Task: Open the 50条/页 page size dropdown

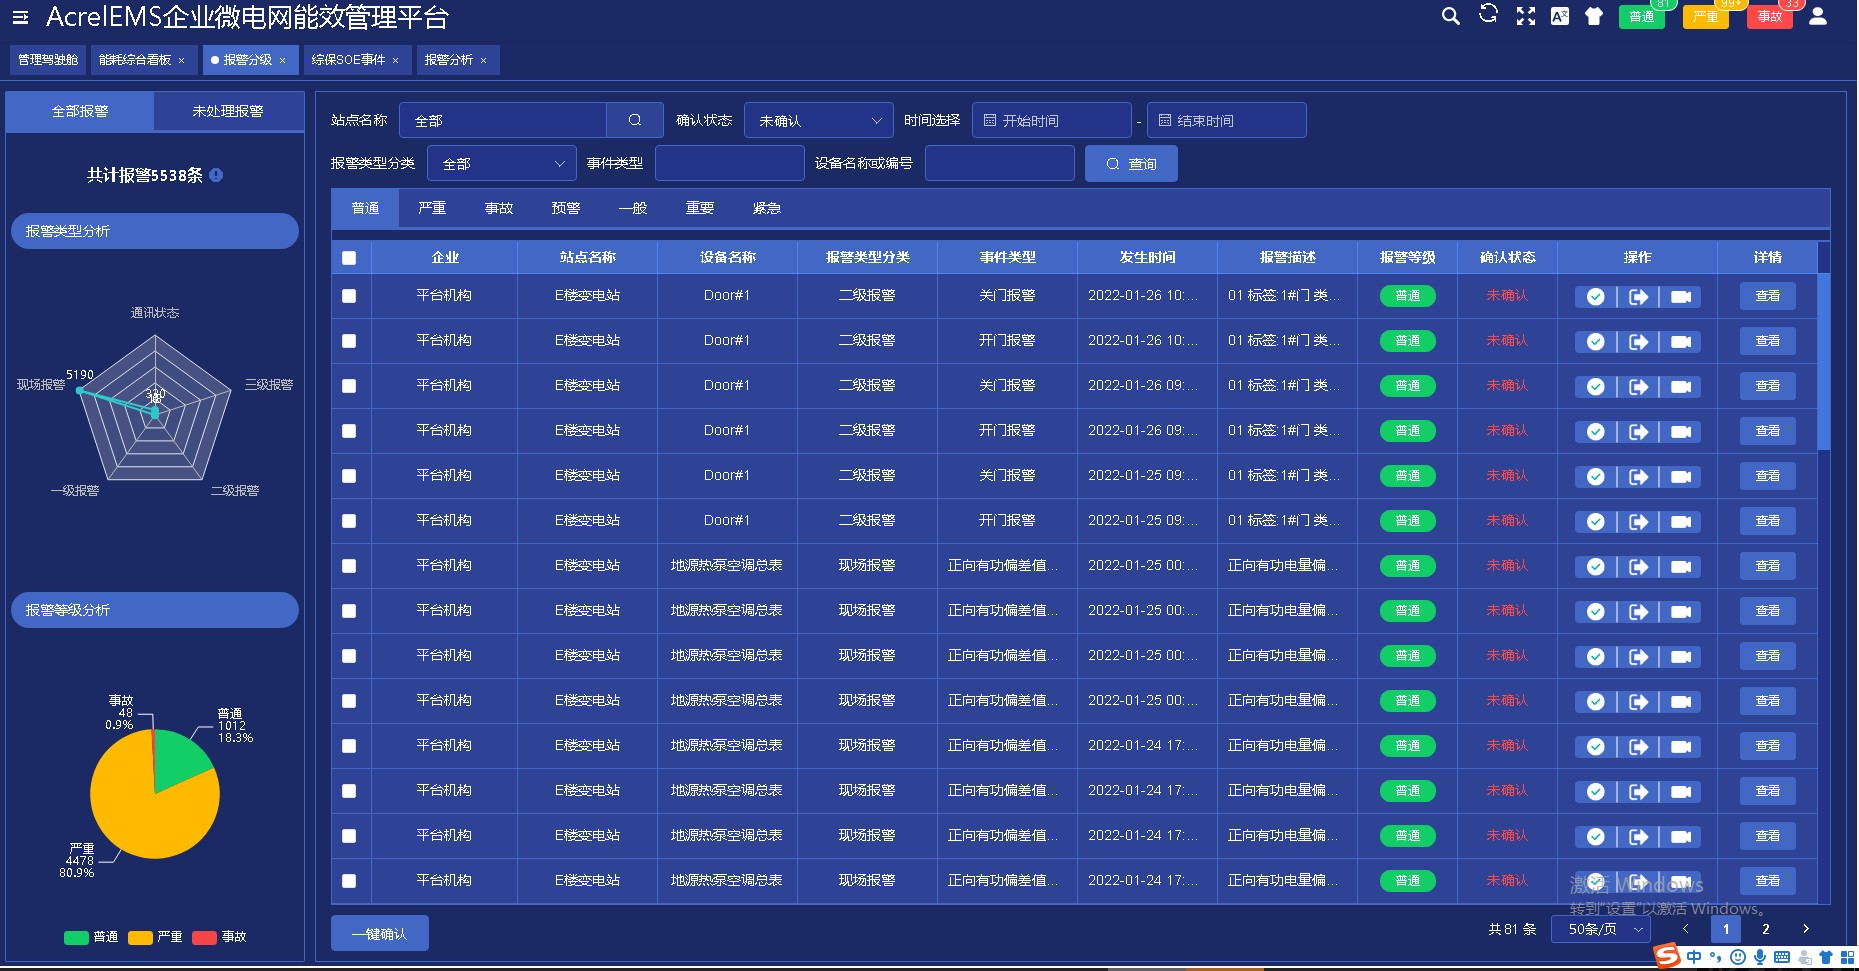Action: point(1602,929)
